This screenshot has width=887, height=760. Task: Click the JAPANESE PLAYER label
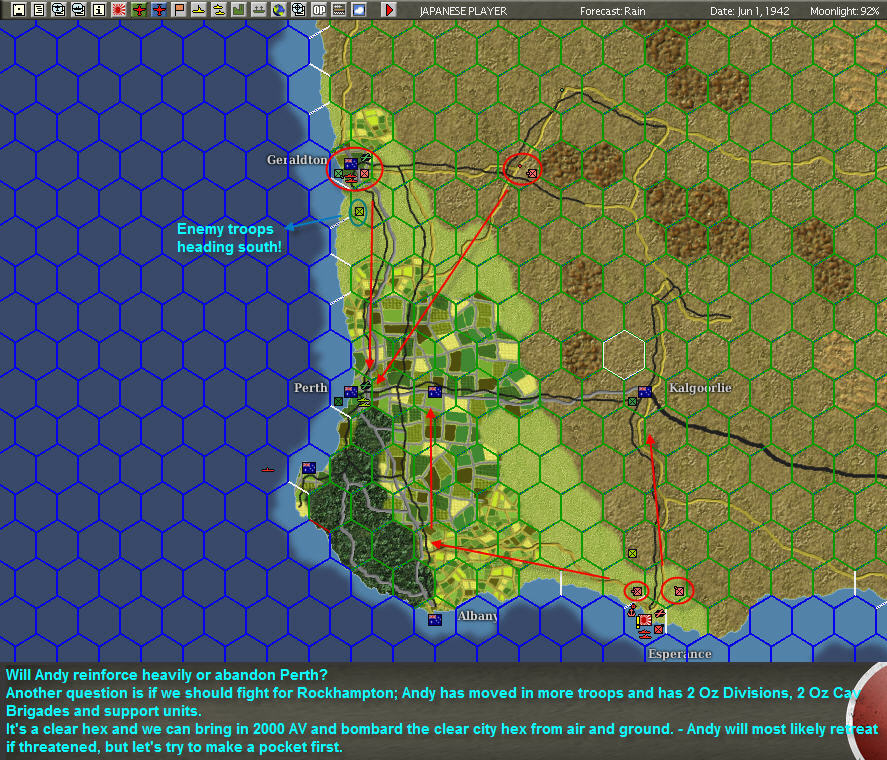tap(463, 11)
